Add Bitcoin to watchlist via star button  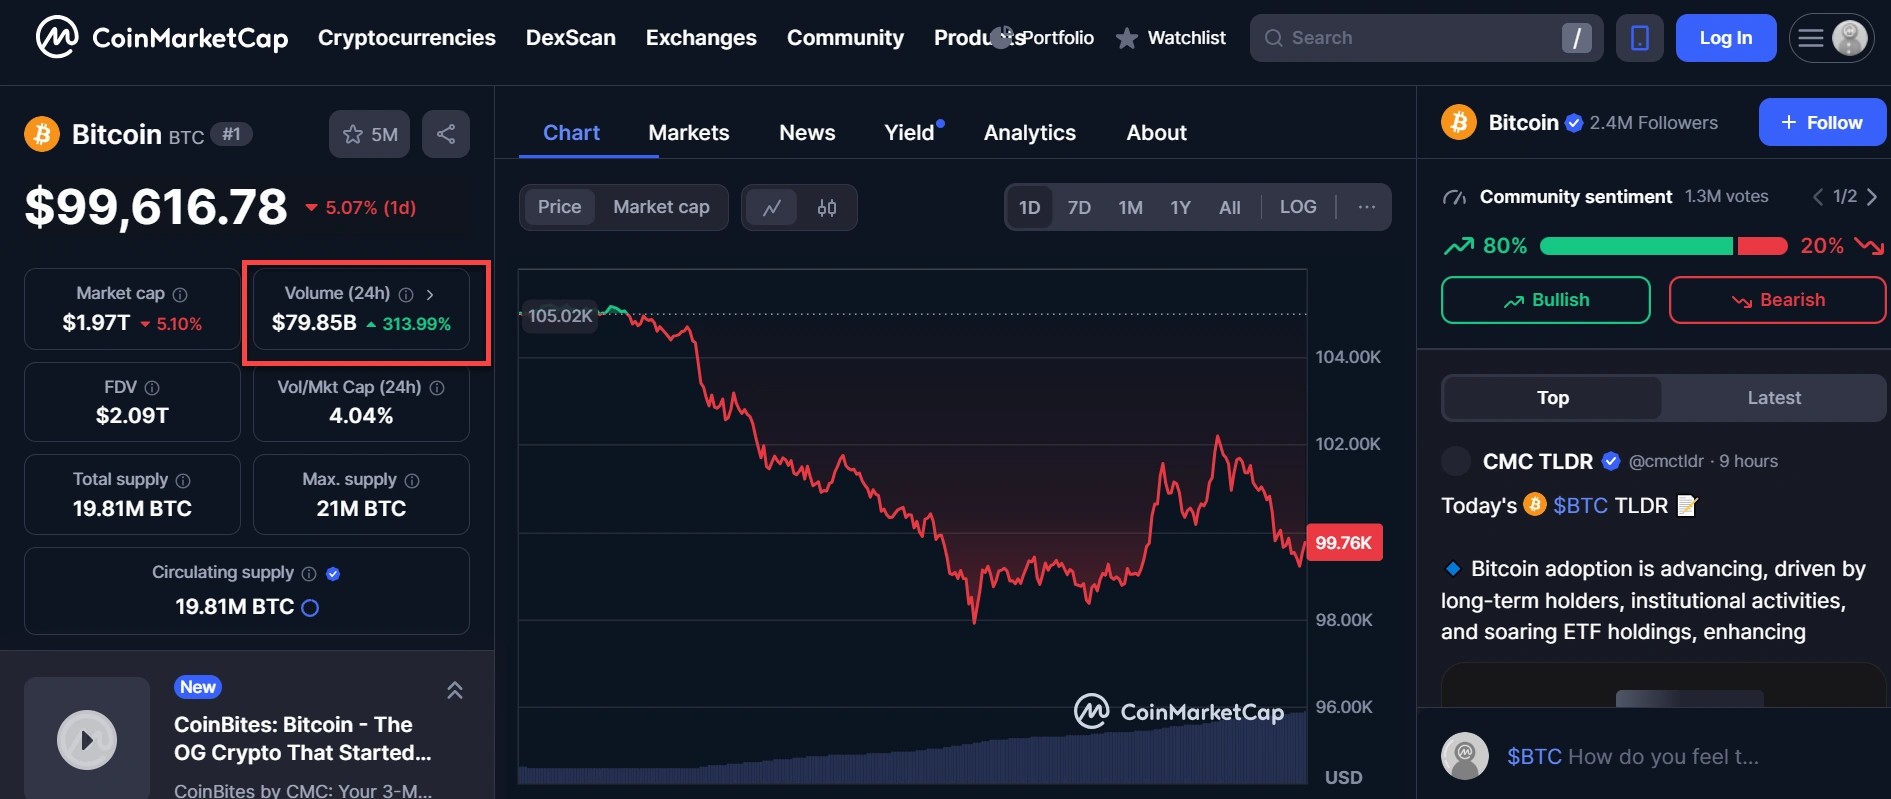369,134
